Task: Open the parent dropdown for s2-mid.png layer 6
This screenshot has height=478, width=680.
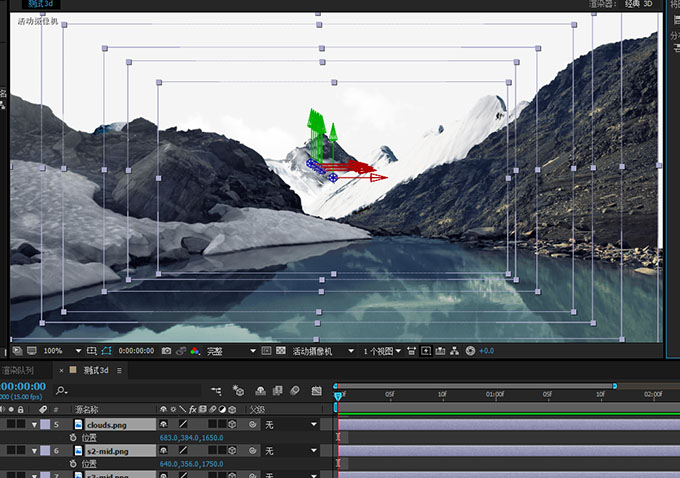Action: pyautogui.click(x=291, y=451)
